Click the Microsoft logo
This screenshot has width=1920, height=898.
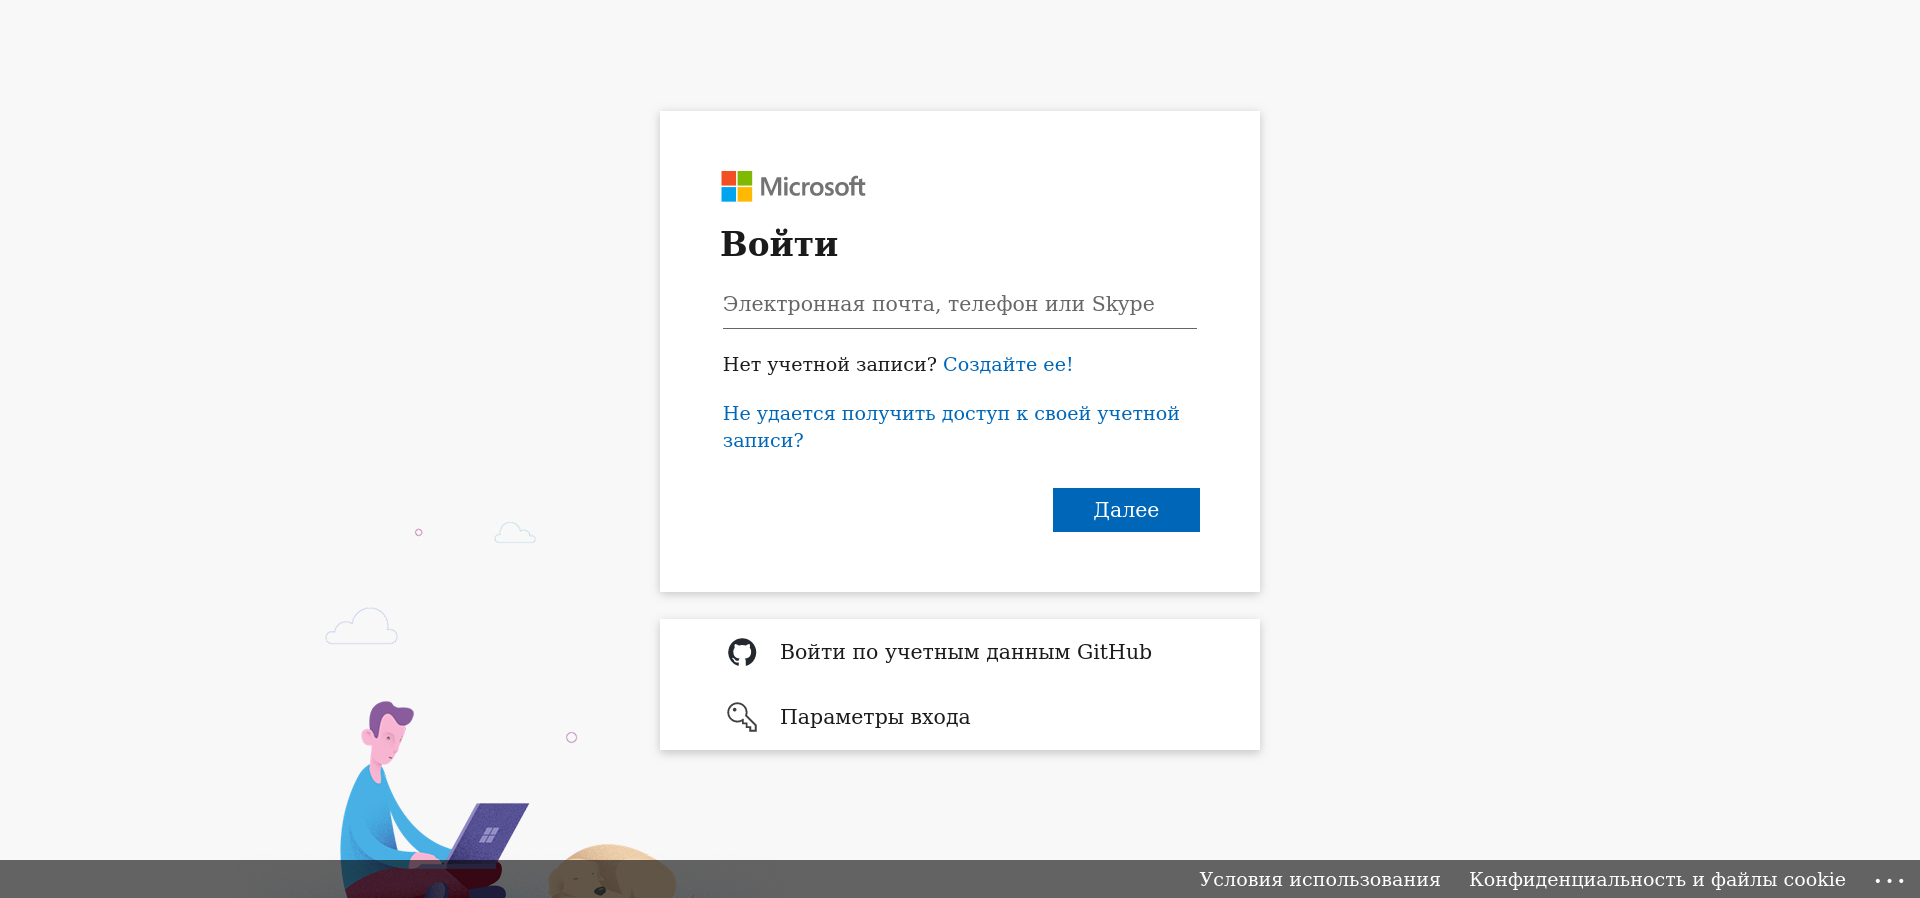[x=793, y=186]
